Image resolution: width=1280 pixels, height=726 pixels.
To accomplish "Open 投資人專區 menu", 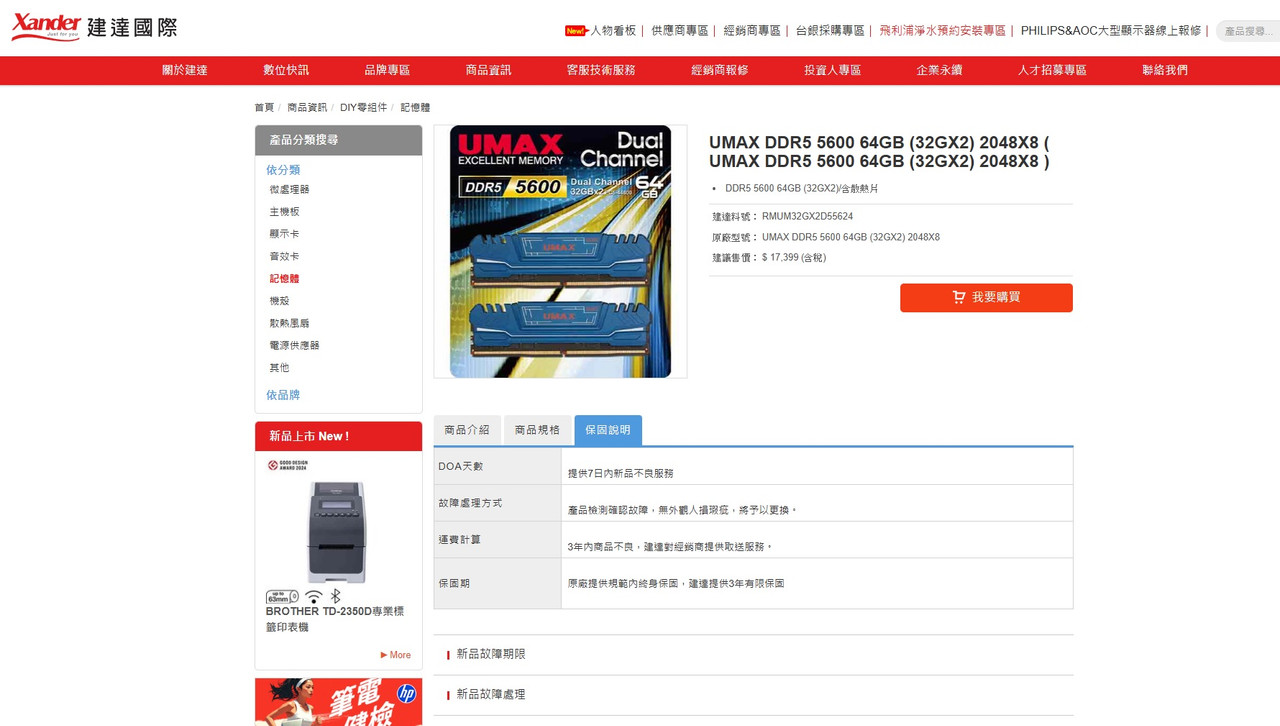I will coord(833,70).
